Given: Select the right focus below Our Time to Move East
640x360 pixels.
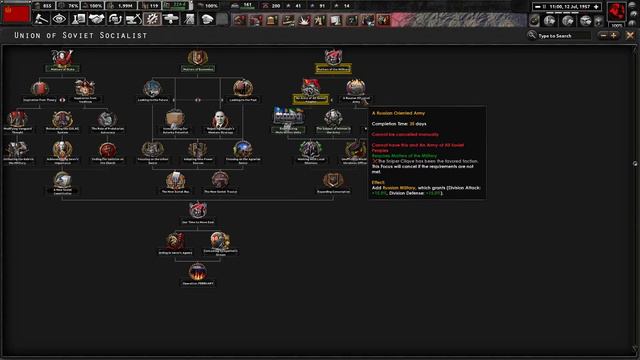Looking at the screenshot, I should (220, 244).
